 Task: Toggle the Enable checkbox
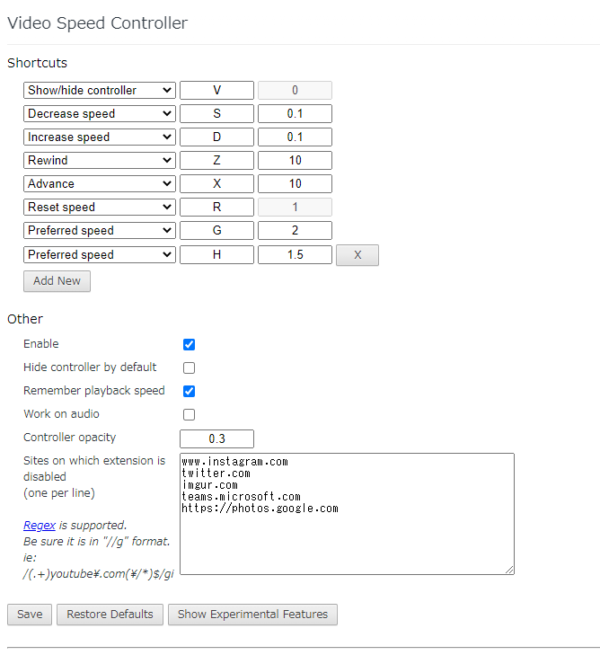(x=189, y=344)
